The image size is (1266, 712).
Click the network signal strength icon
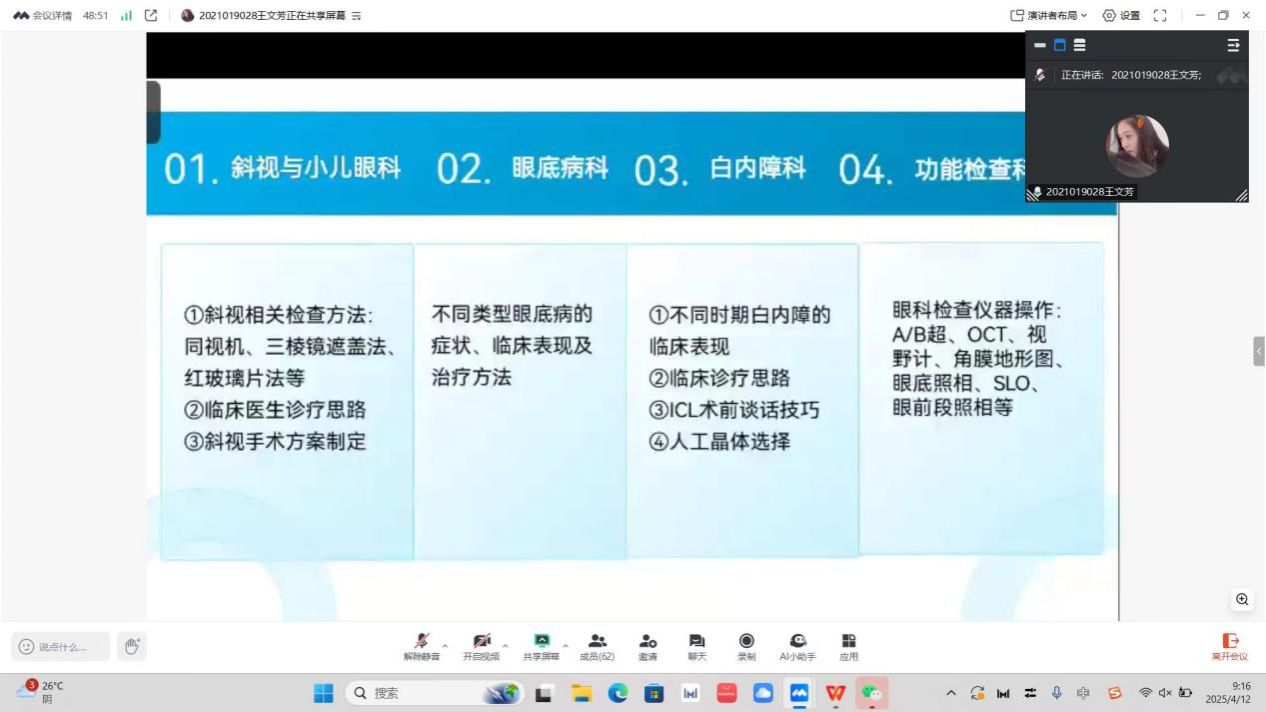pyautogui.click(x=126, y=15)
